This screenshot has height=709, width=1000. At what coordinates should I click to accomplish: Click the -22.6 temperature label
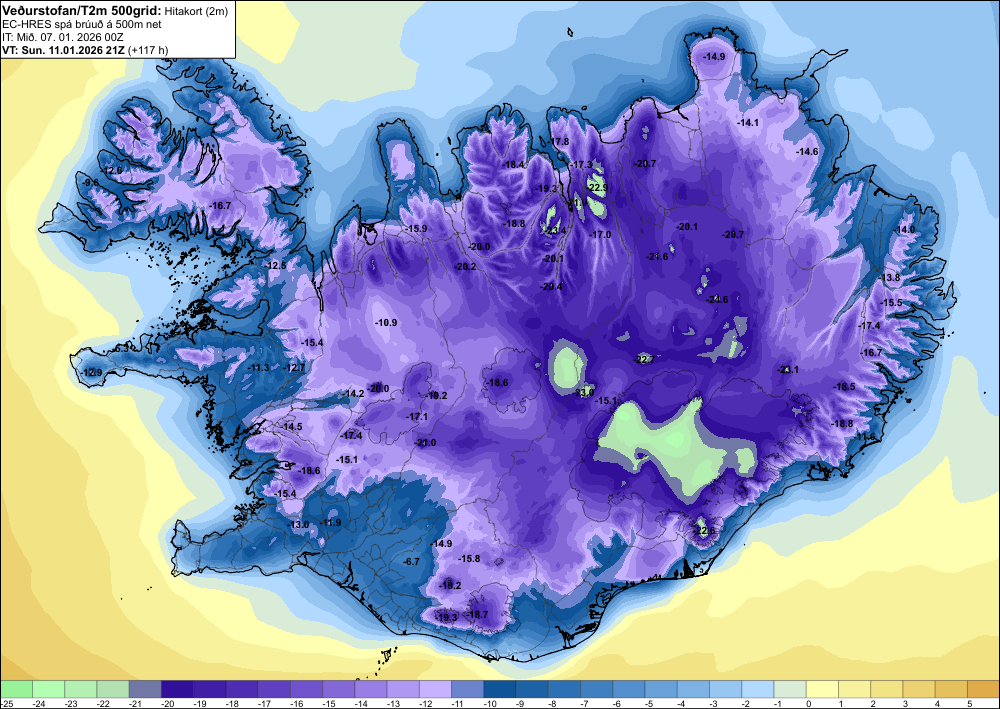pyautogui.click(x=704, y=530)
